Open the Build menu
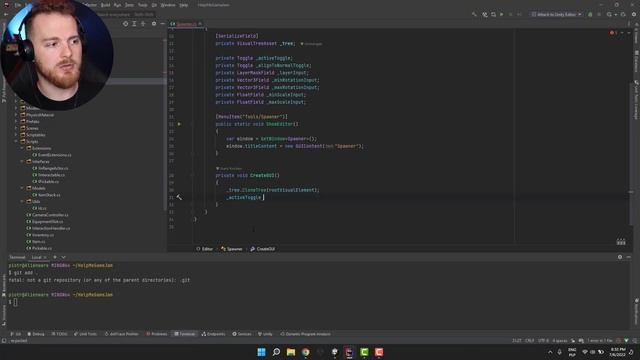 point(105,5)
